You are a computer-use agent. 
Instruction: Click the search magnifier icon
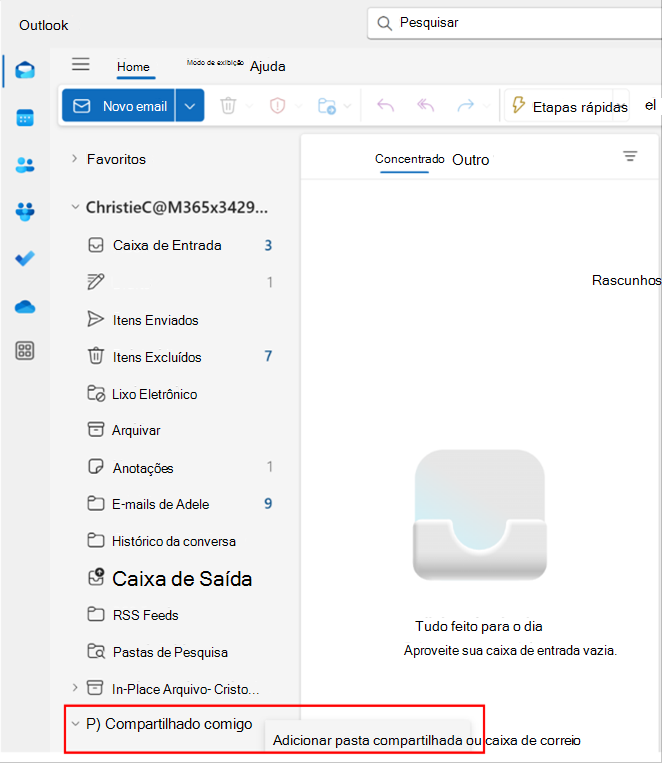[x=385, y=23]
